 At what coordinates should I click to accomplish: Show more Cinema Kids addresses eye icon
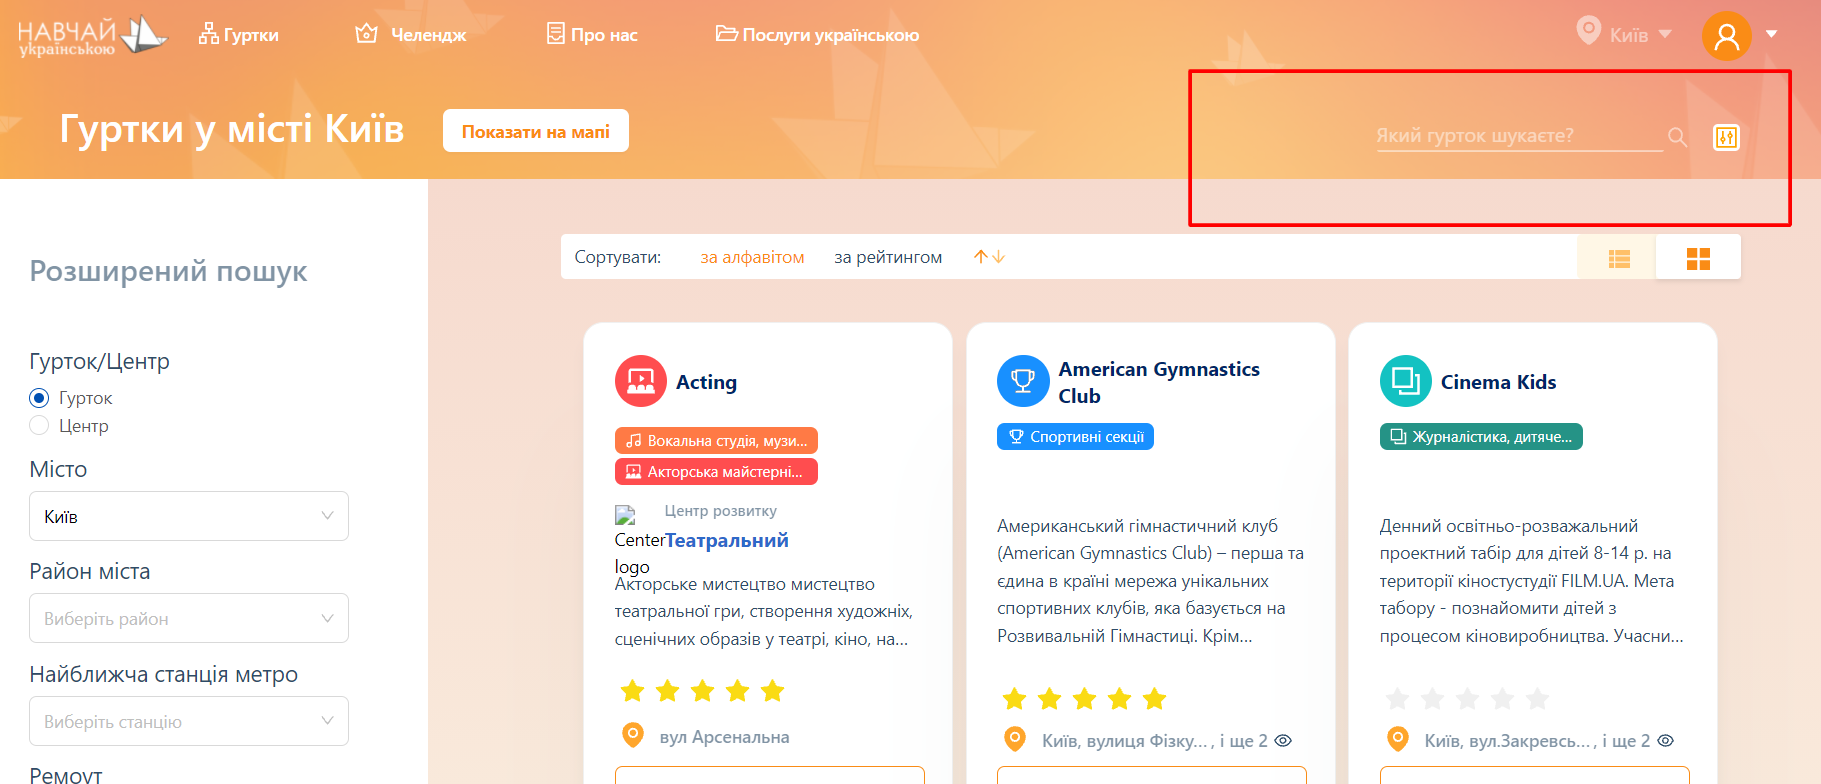pyautogui.click(x=1666, y=741)
